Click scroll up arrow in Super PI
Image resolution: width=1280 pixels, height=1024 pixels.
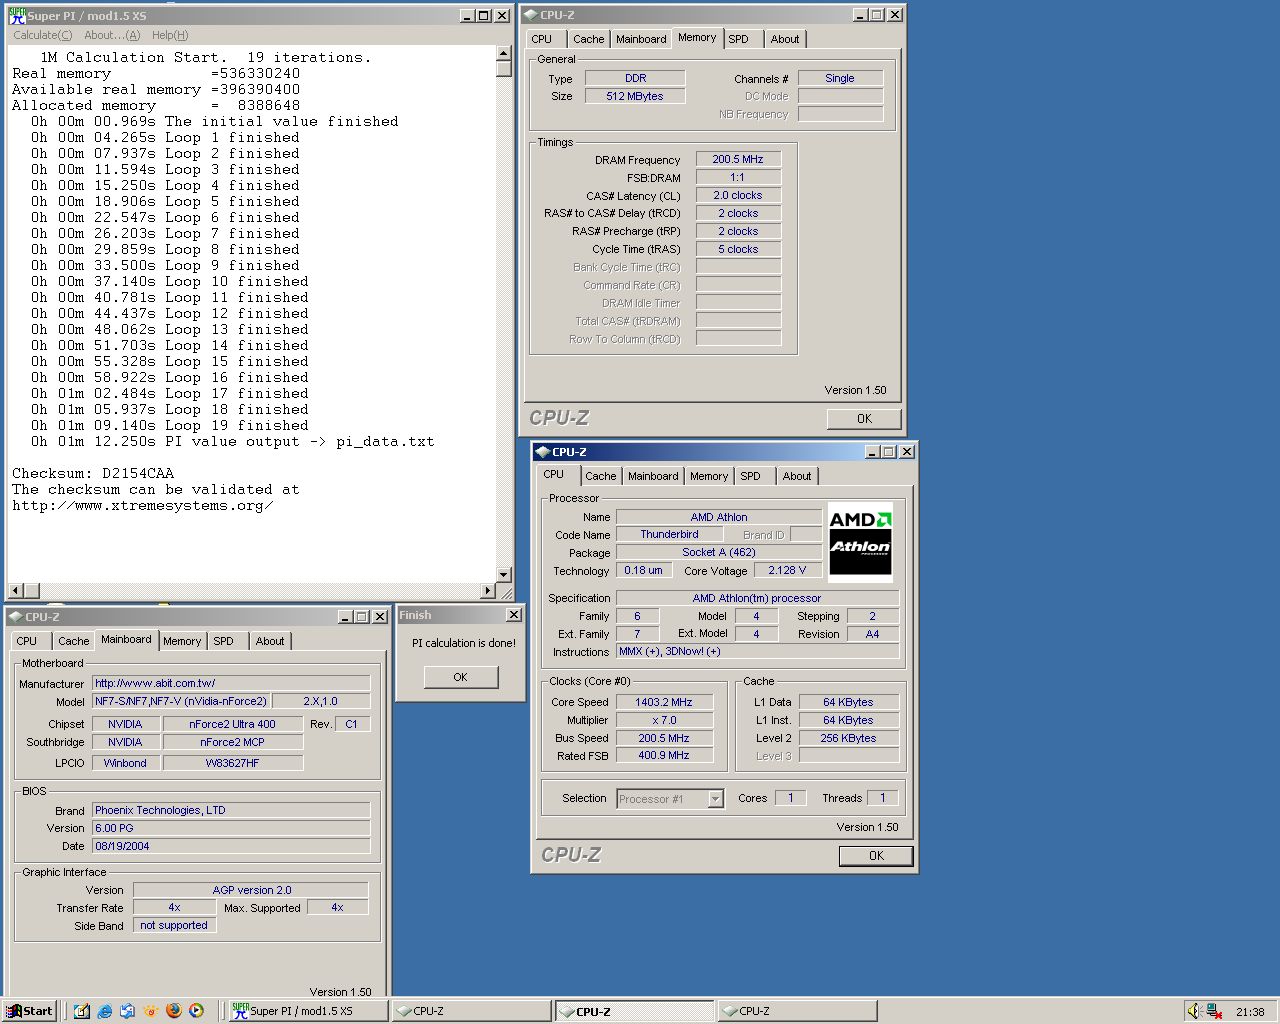pyautogui.click(x=504, y=54)
